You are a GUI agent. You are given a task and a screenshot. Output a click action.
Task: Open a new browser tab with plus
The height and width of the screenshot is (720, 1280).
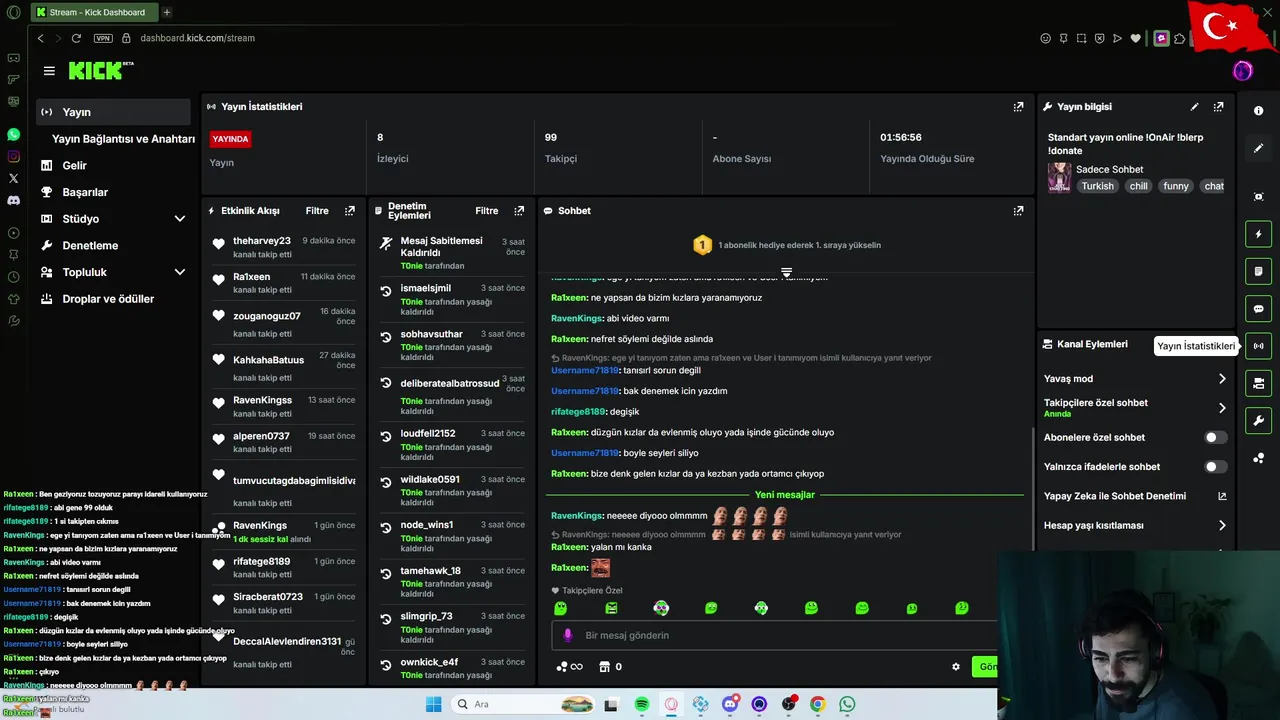click(x=167, y=12)
